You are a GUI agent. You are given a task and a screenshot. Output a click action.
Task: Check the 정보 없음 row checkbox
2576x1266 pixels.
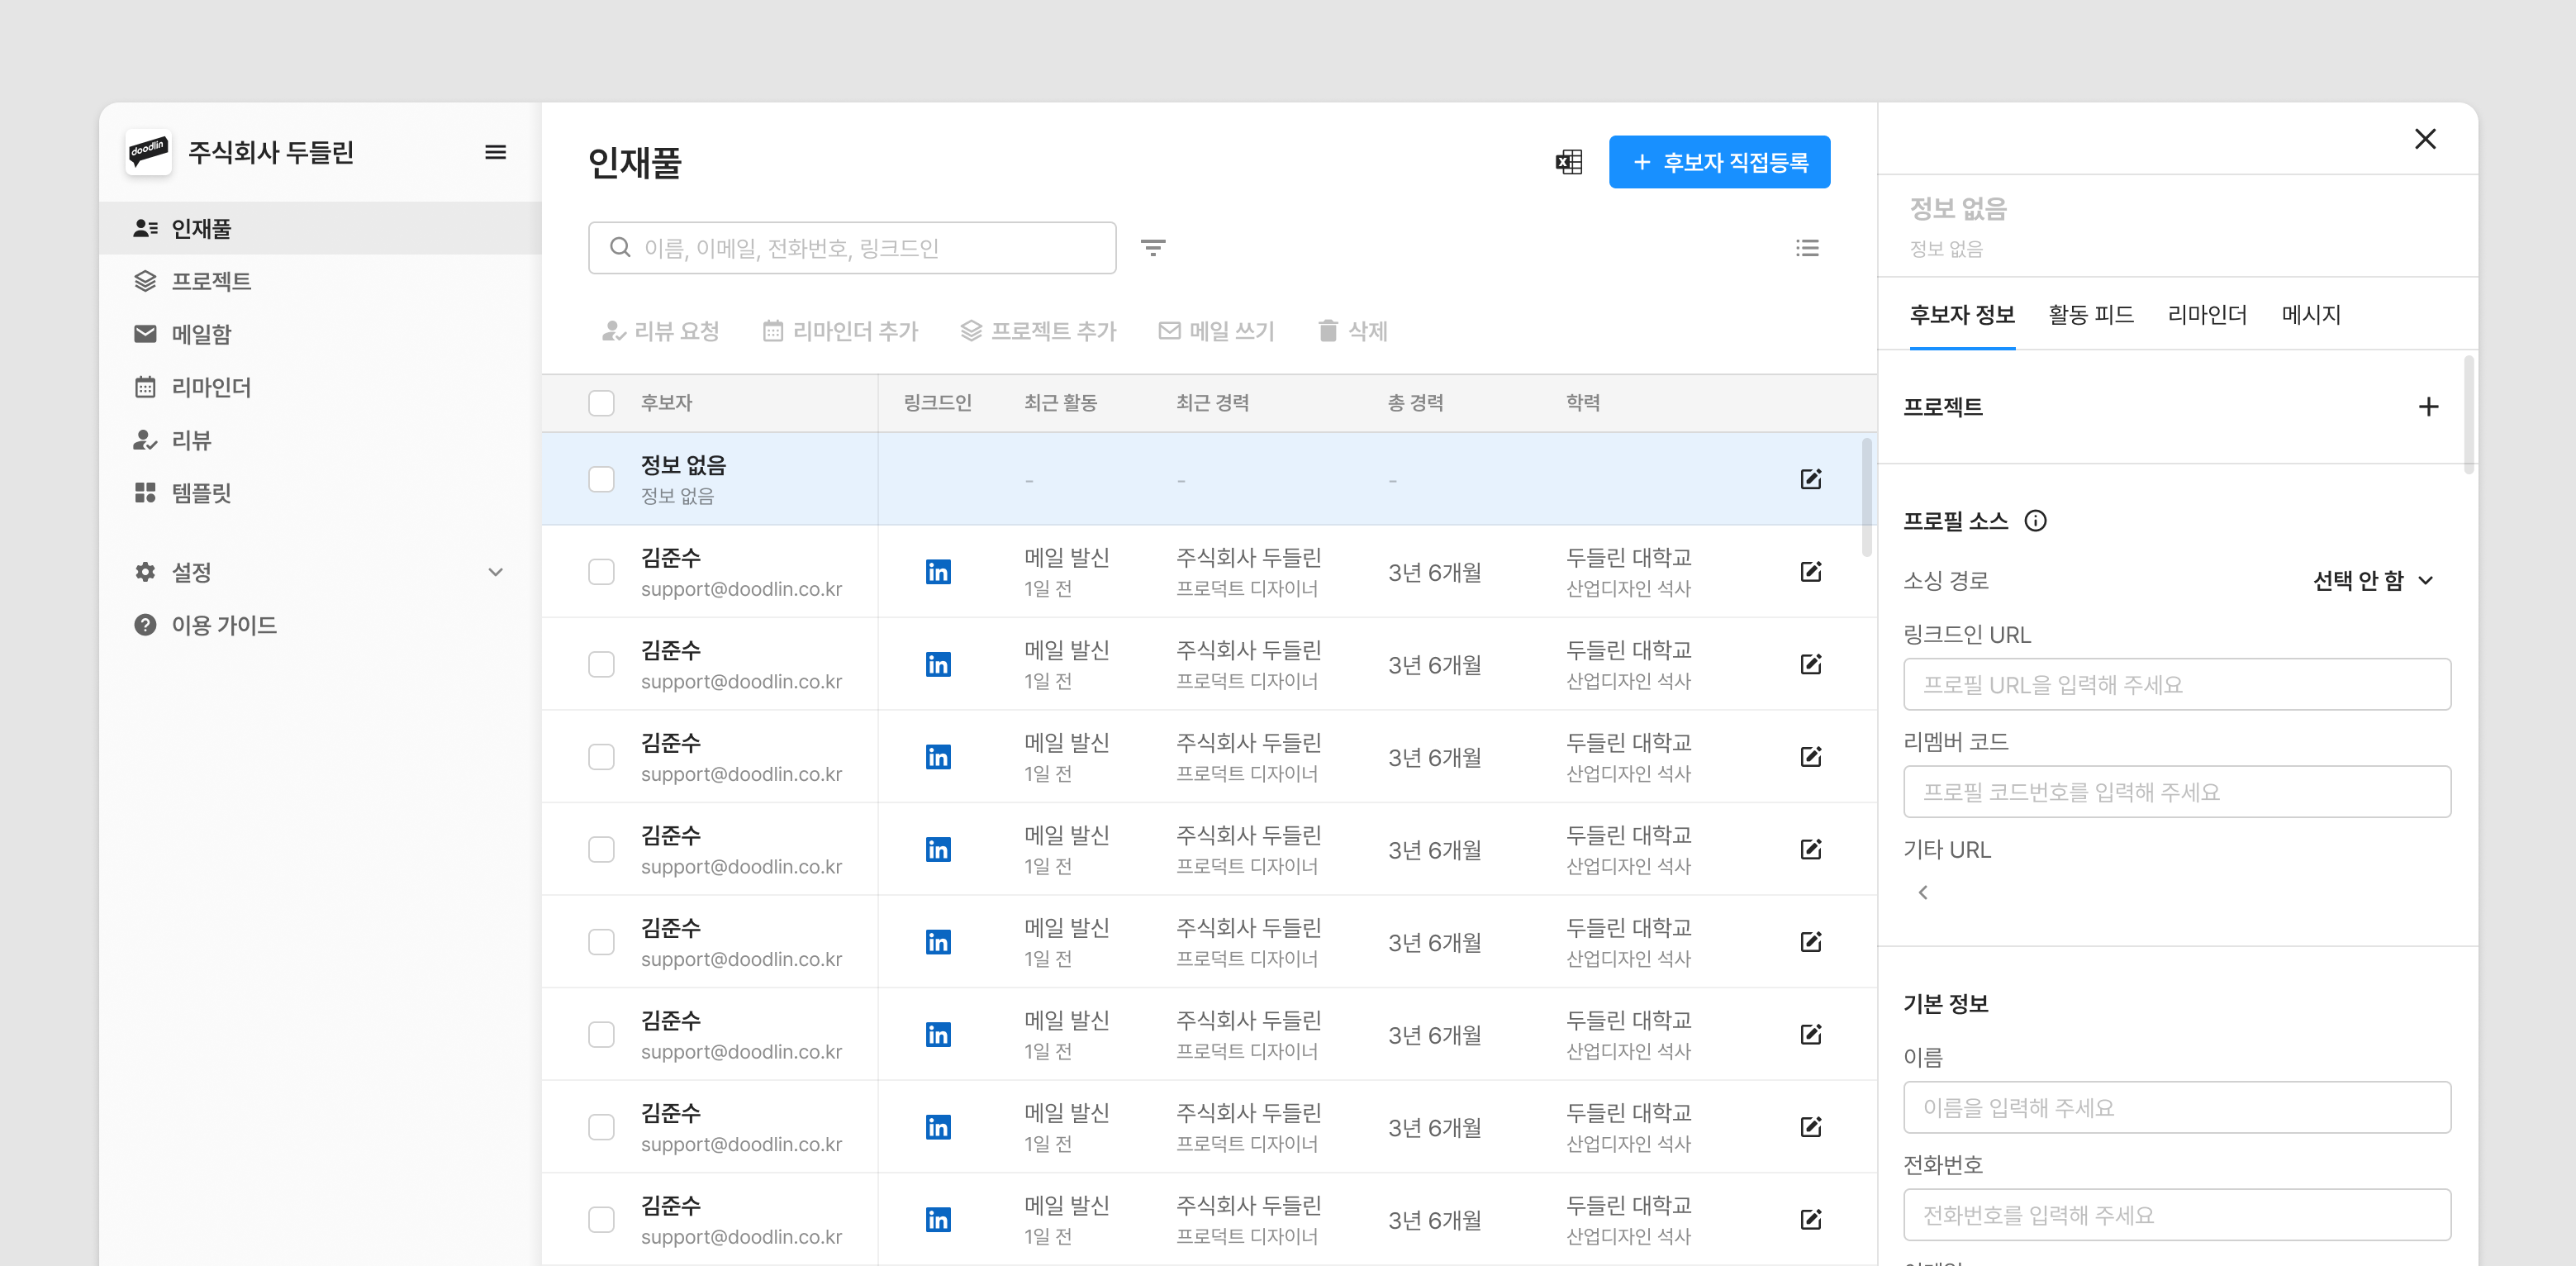pyautogui.click(x=601, y=479)
